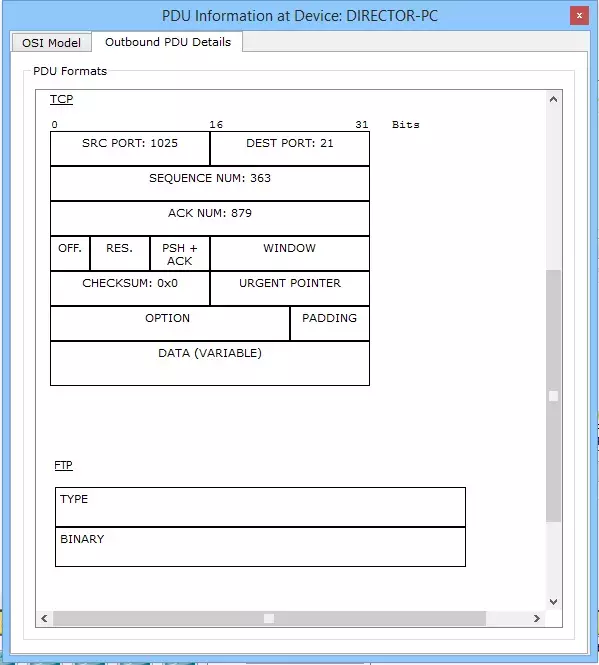Image resolution: width=599 pixels, height=665 pixels.
Task: Click the underlined FTP heading
Action: pos(63,465)
